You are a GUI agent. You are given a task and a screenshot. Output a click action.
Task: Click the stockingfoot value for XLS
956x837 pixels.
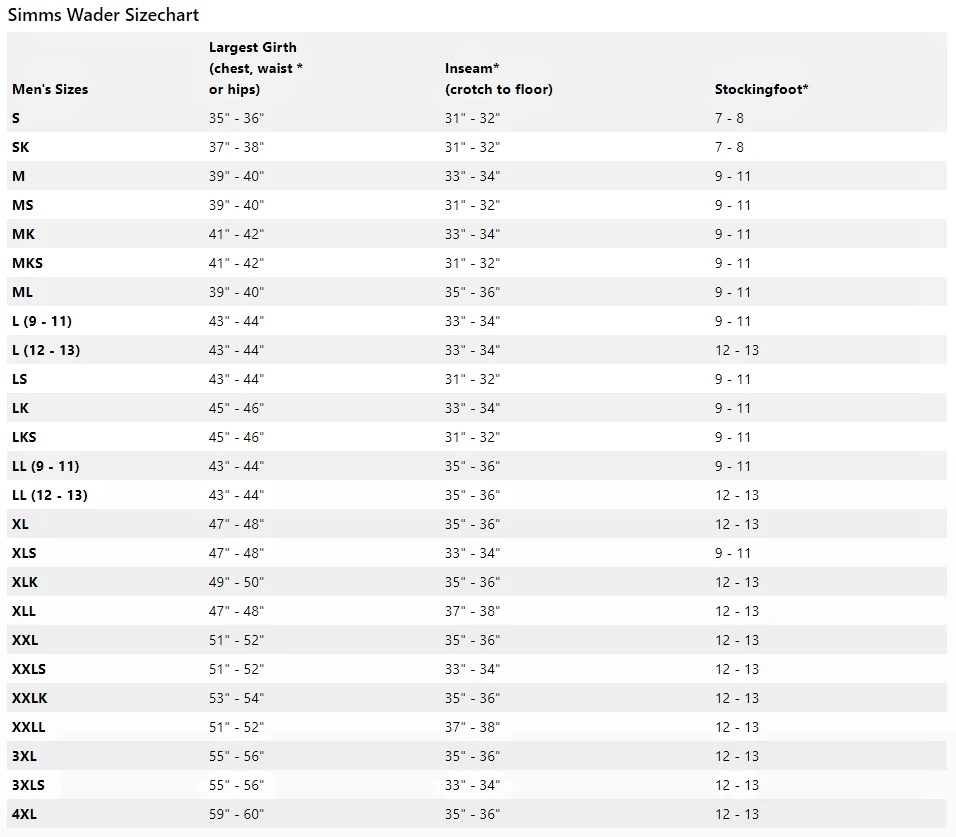pos(732,553)
